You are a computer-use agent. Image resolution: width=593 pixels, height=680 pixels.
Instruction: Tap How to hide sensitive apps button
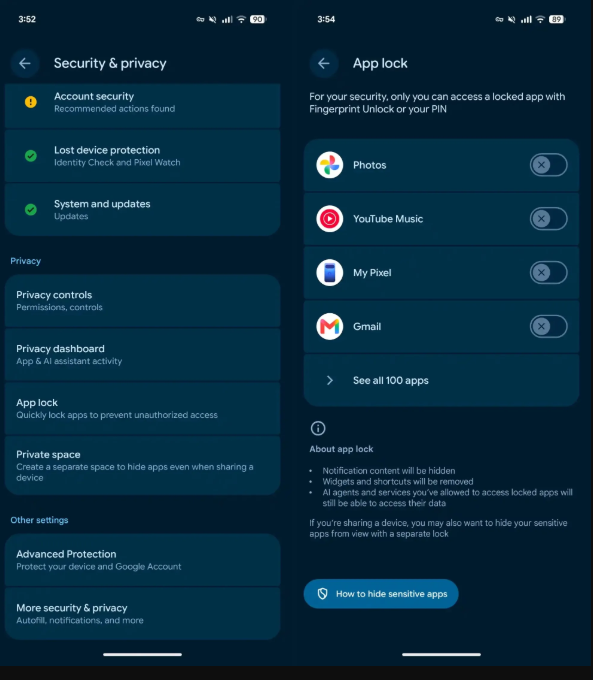click(381, 594)
